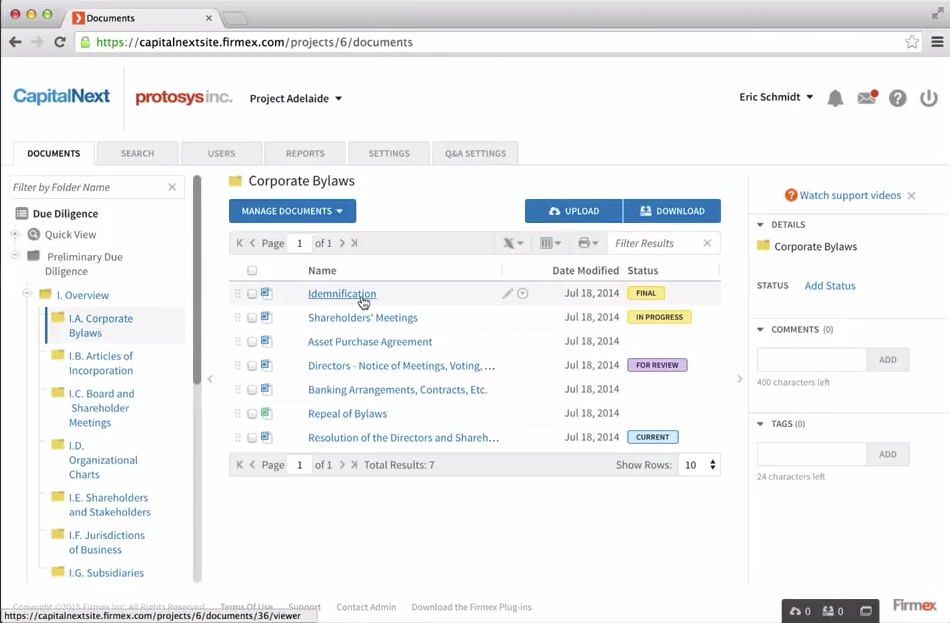Click the edit pencil on Idemnification row
This screenshot has height=623, width=950.
coord(507,293)
